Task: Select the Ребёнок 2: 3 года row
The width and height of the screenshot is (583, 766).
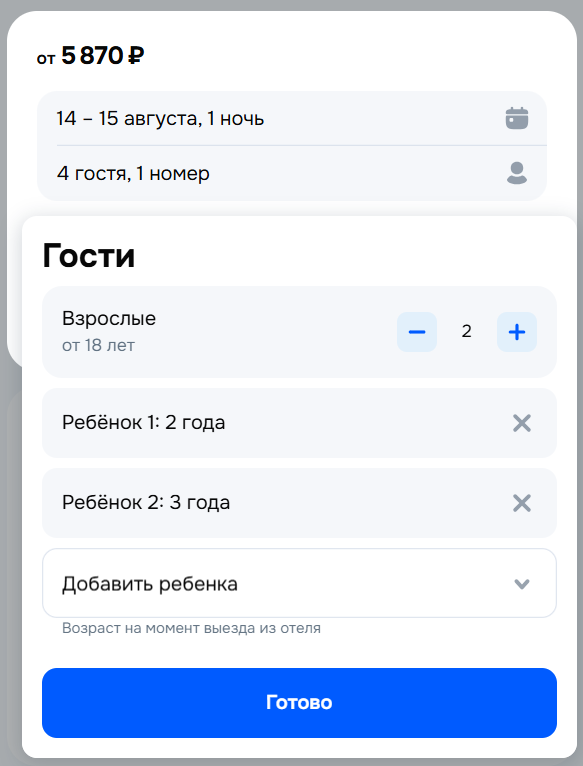Action: click(299, 503)
